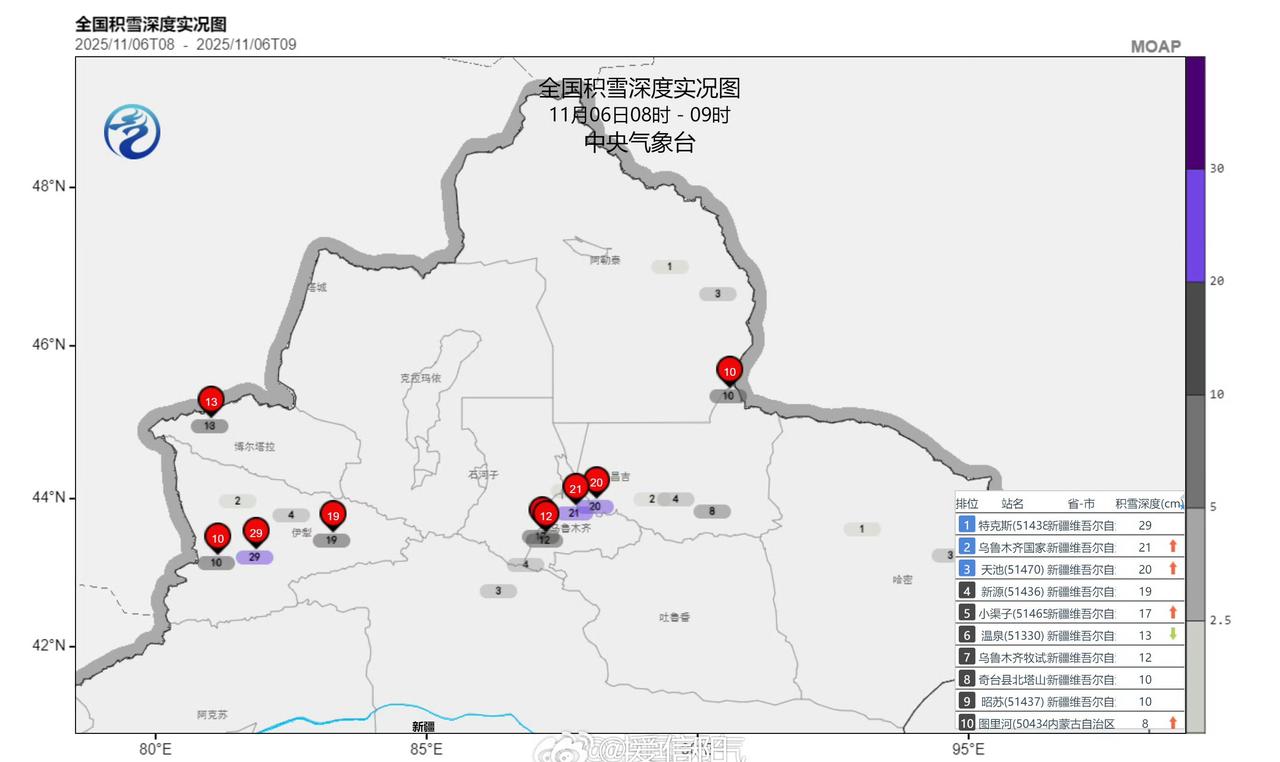1280x762 pixels.
Task: Click the 站名 column header
Action: pyautogui.click(x=1013, y=504)
